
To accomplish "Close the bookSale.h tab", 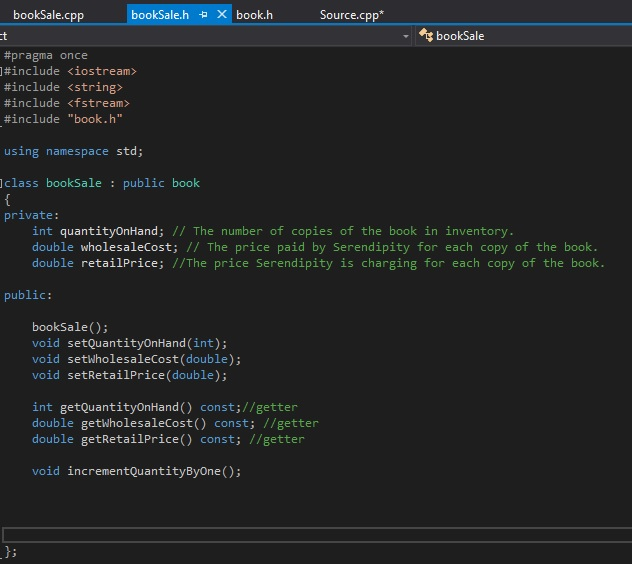I will click(x=222, y=15).
